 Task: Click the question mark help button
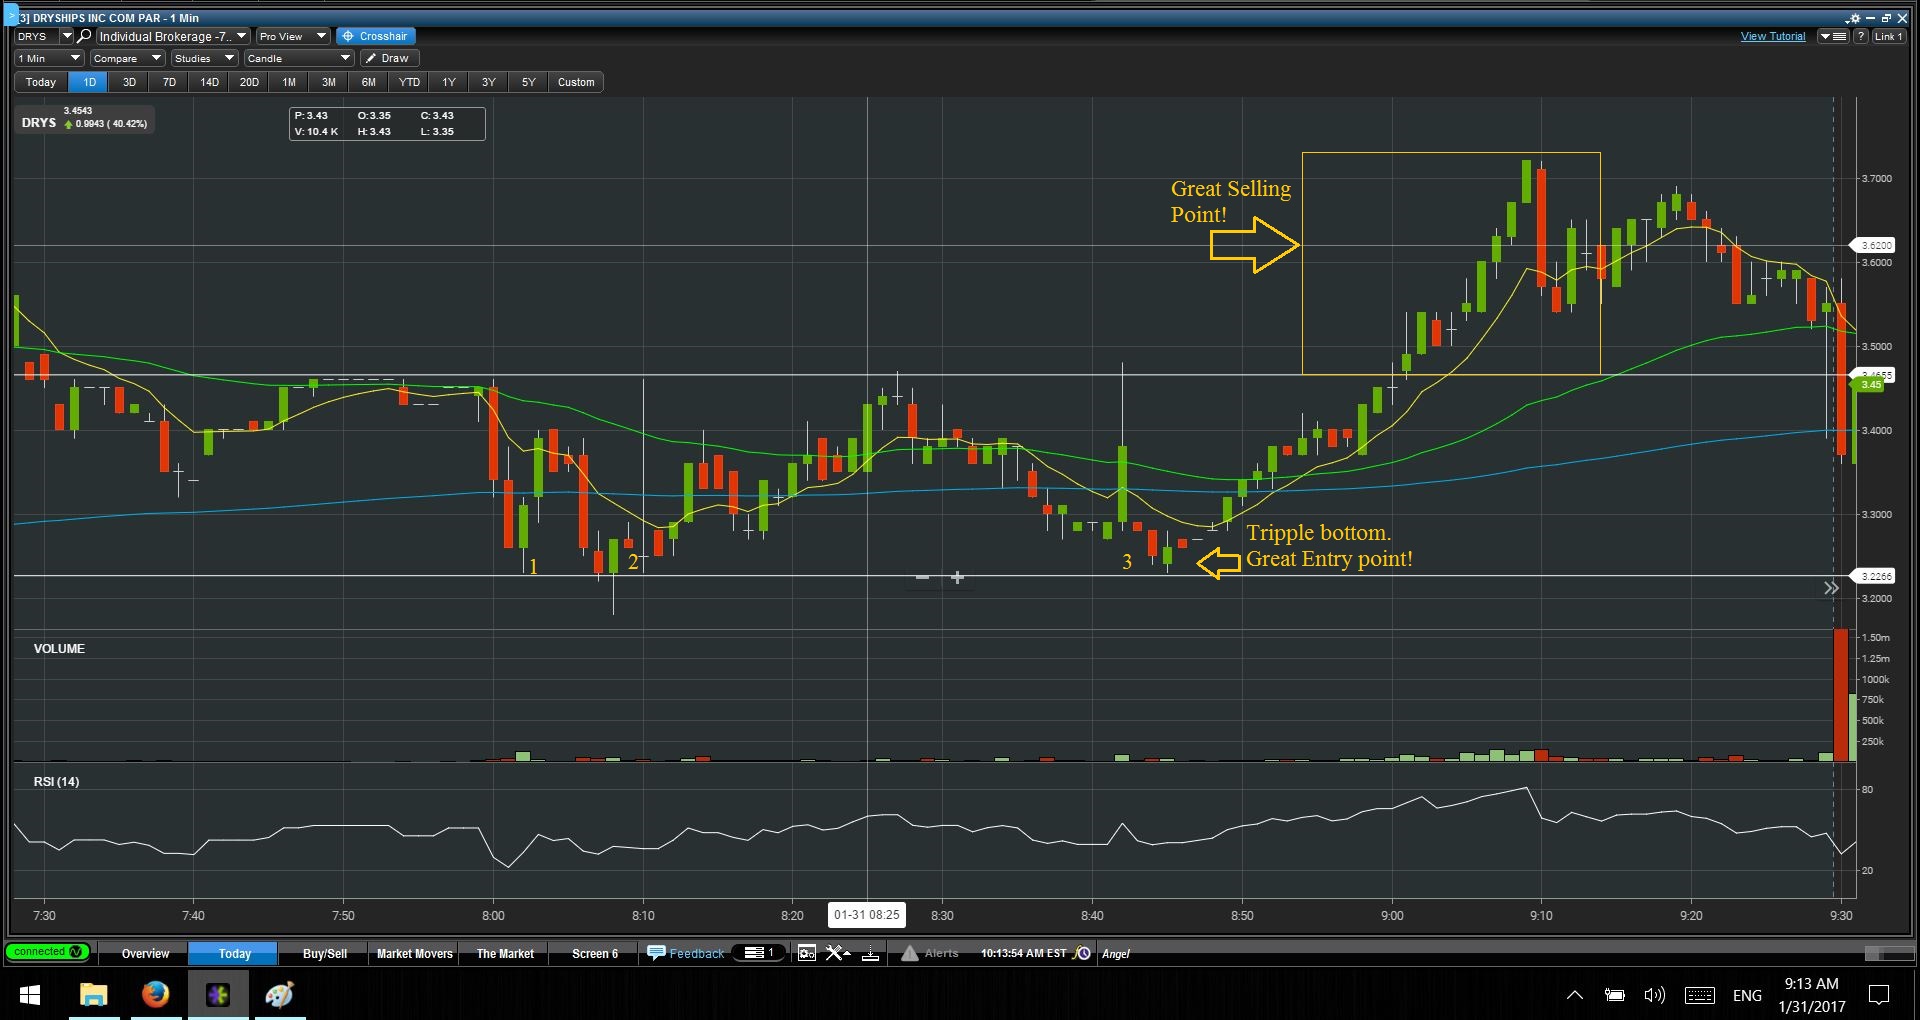tap(1861, 36)
